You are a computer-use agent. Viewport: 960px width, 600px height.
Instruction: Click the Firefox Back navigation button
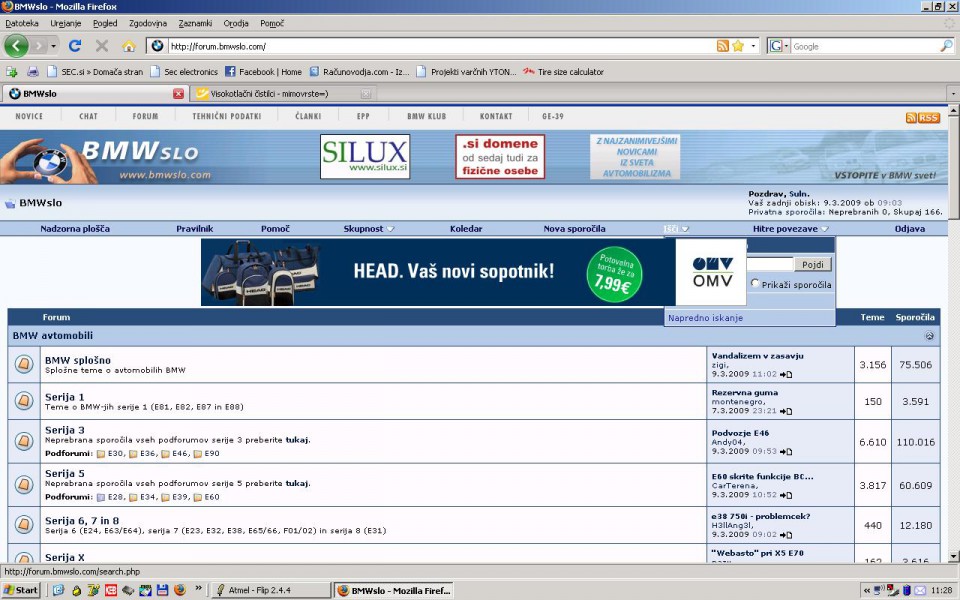tap(16, 46)
